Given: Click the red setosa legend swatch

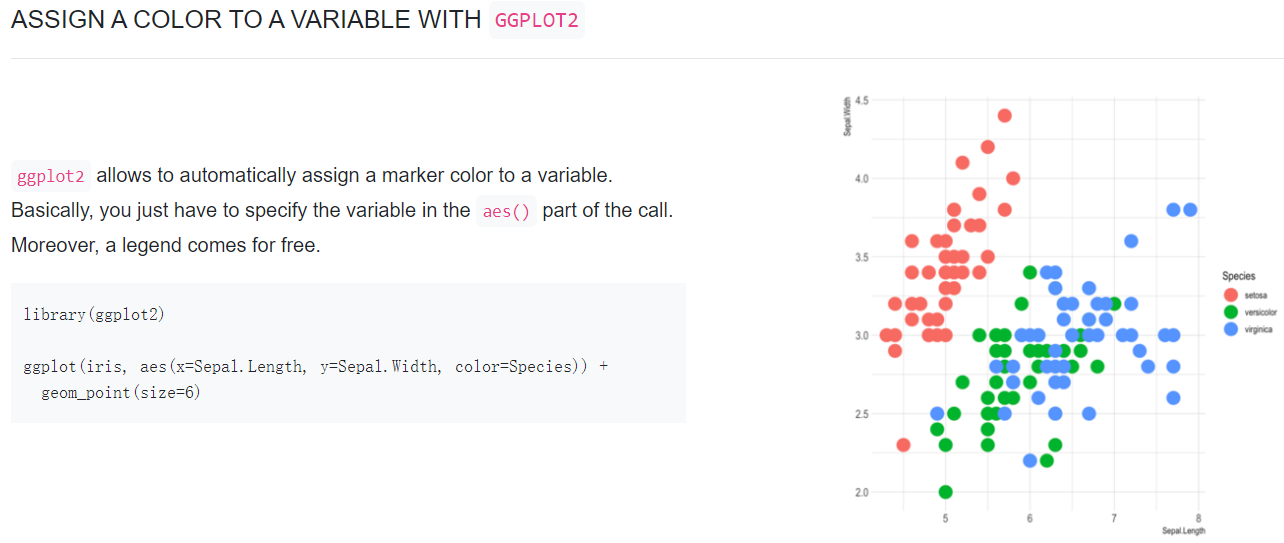Looking at the screenshot, I should pos(1231,295).
